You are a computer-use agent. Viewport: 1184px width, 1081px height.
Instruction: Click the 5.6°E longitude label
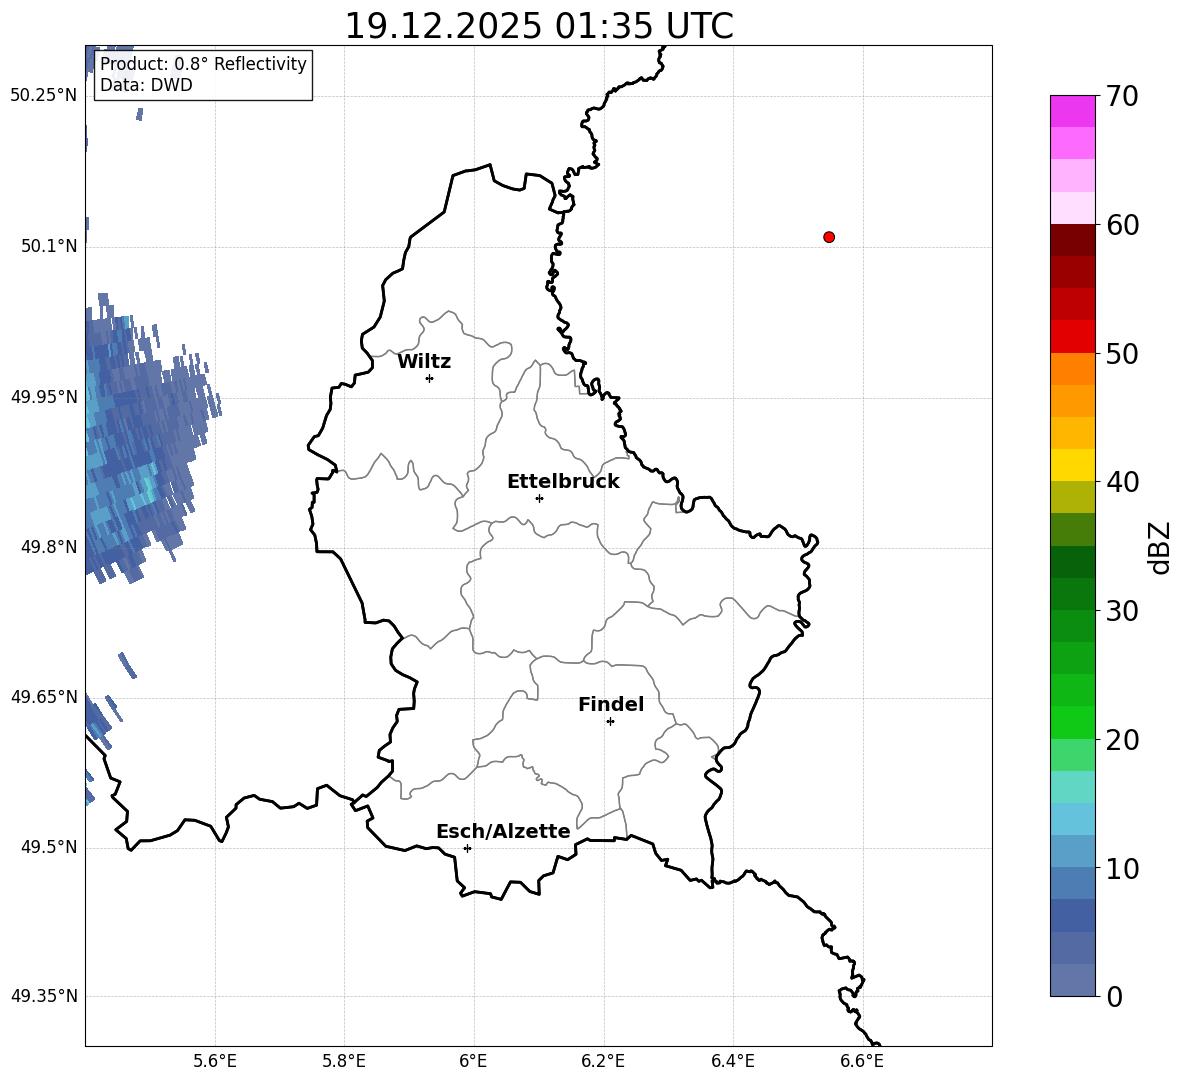pyautogui.click(x=215, y=1061)
